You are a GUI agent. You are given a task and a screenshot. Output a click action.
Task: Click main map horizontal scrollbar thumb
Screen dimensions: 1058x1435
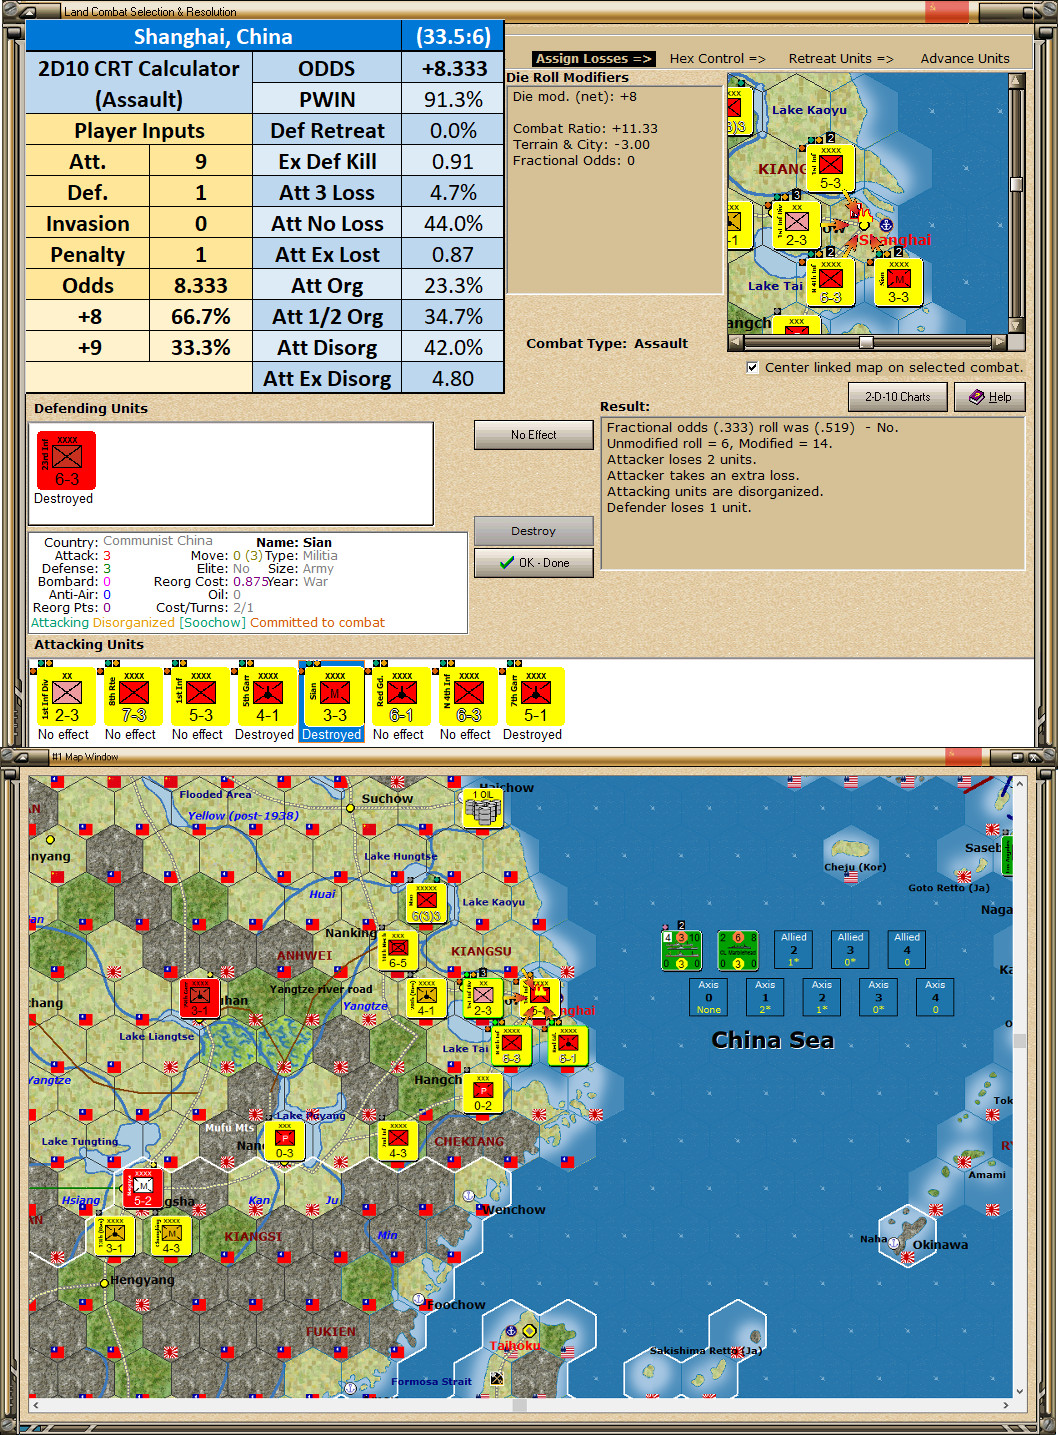[520, 1405]
